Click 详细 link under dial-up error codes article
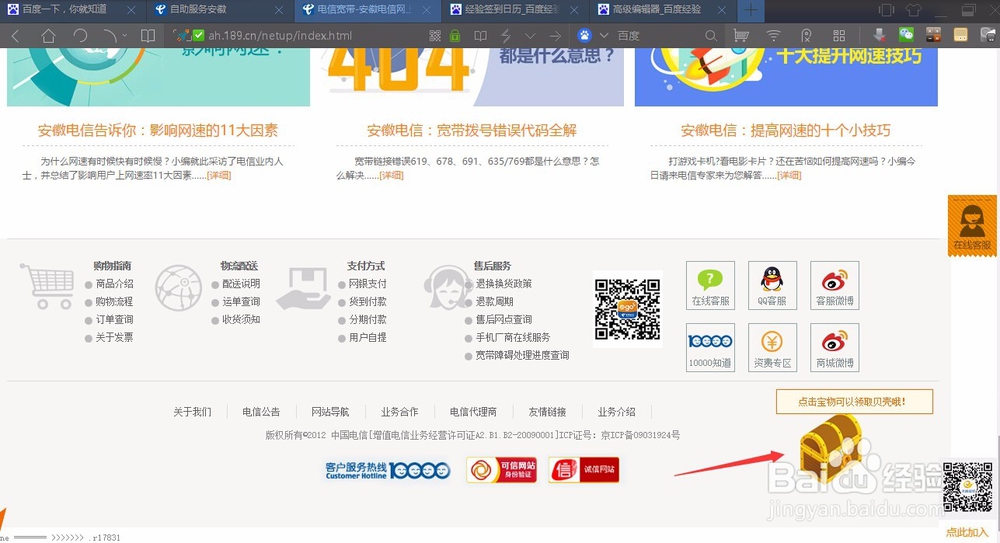 click(391, 175)
